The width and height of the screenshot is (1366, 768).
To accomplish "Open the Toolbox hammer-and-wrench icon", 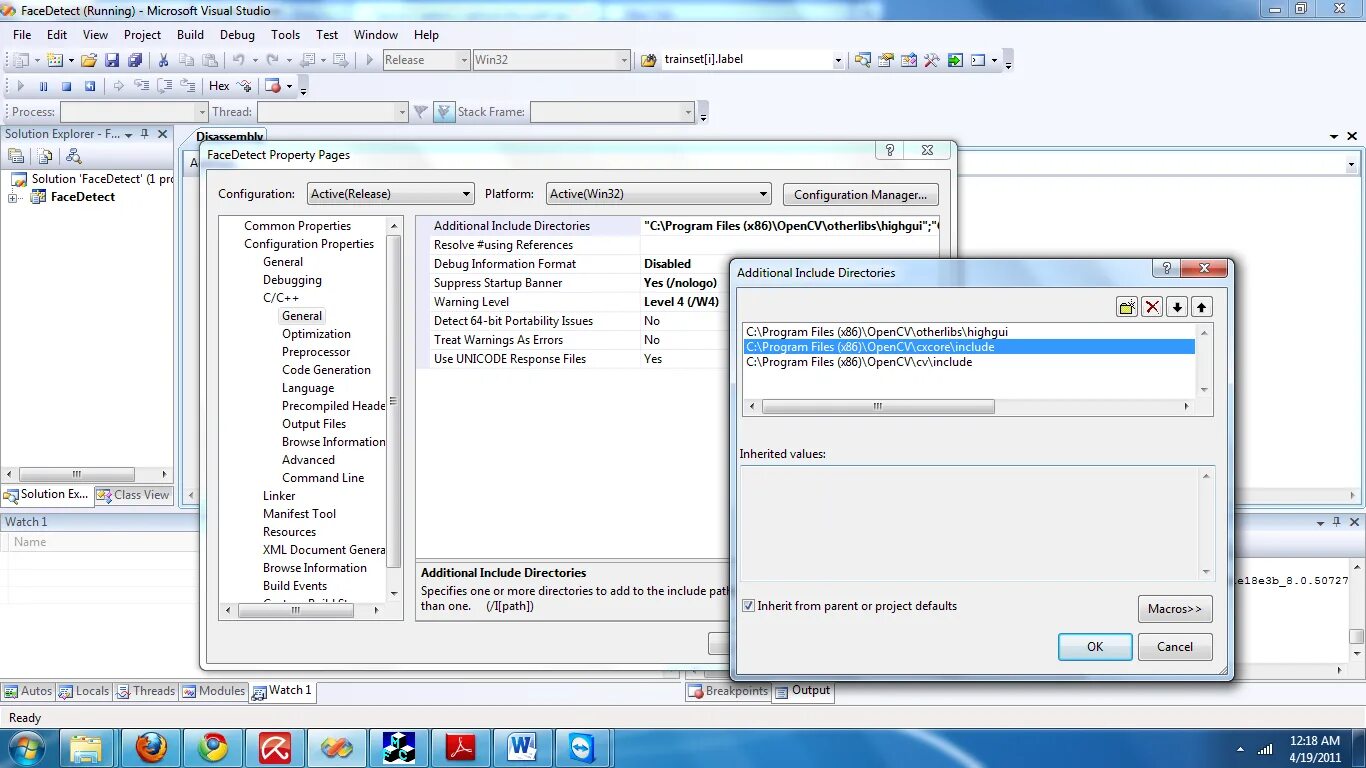I will pos(932,60).
